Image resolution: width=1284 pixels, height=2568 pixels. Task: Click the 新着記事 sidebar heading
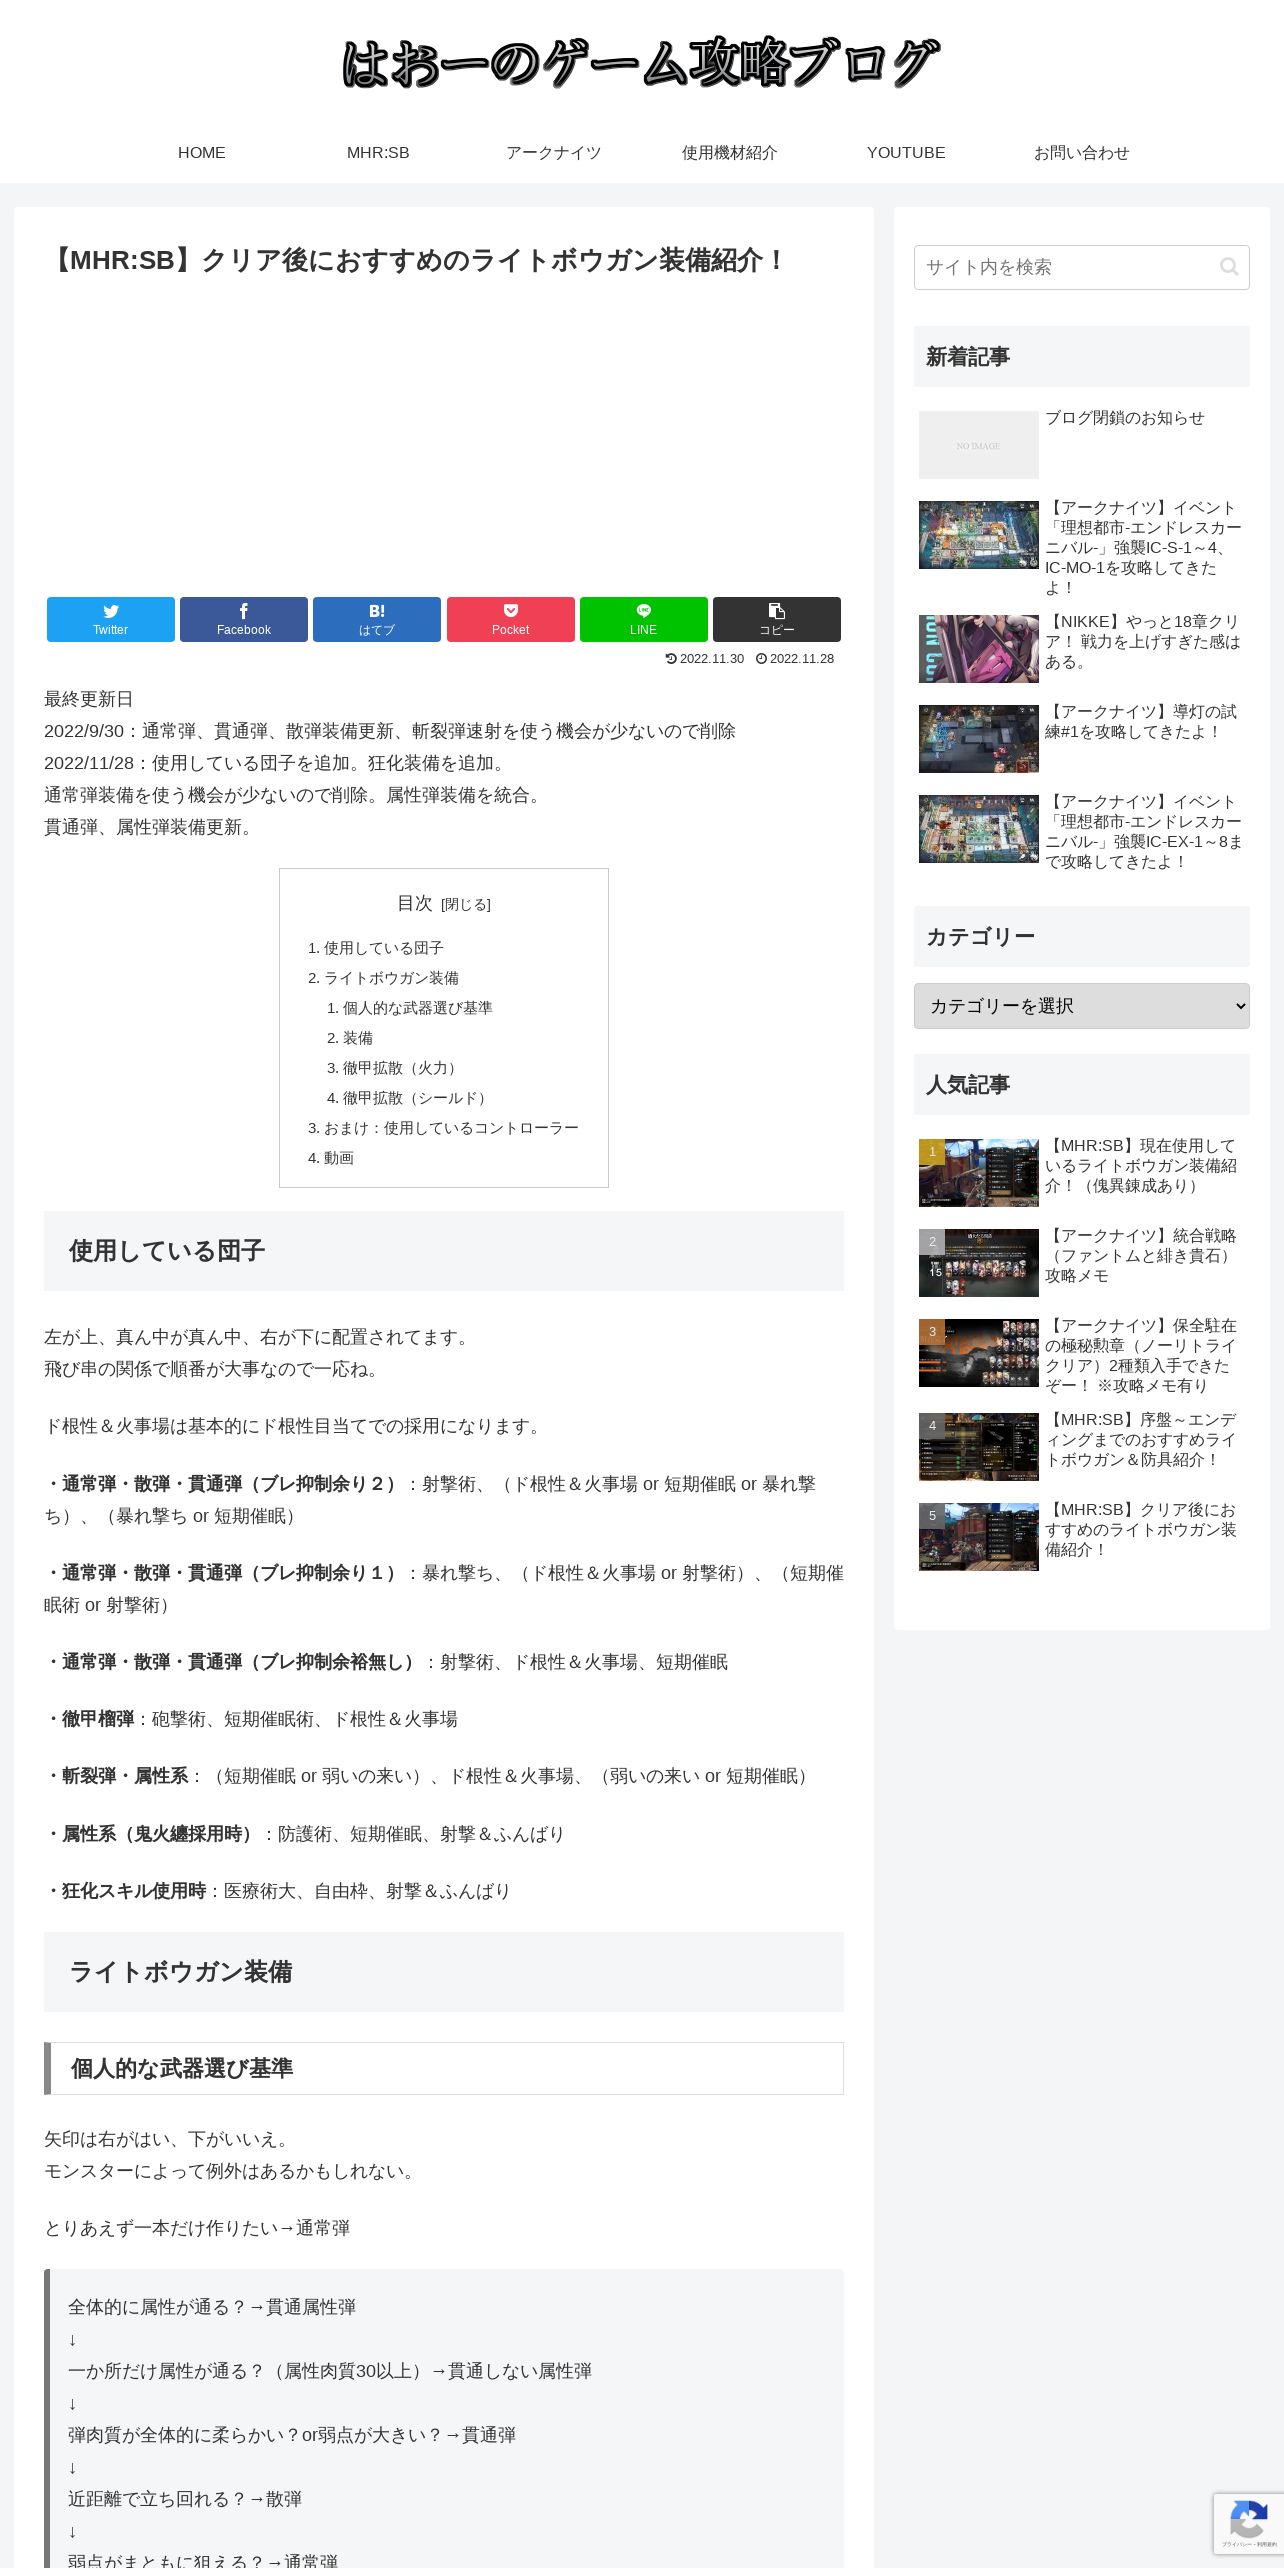coord(1081,356)
